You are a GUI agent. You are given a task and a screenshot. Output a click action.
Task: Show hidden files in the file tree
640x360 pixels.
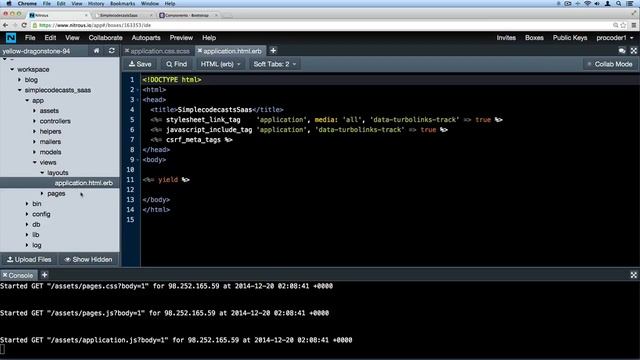88,260
